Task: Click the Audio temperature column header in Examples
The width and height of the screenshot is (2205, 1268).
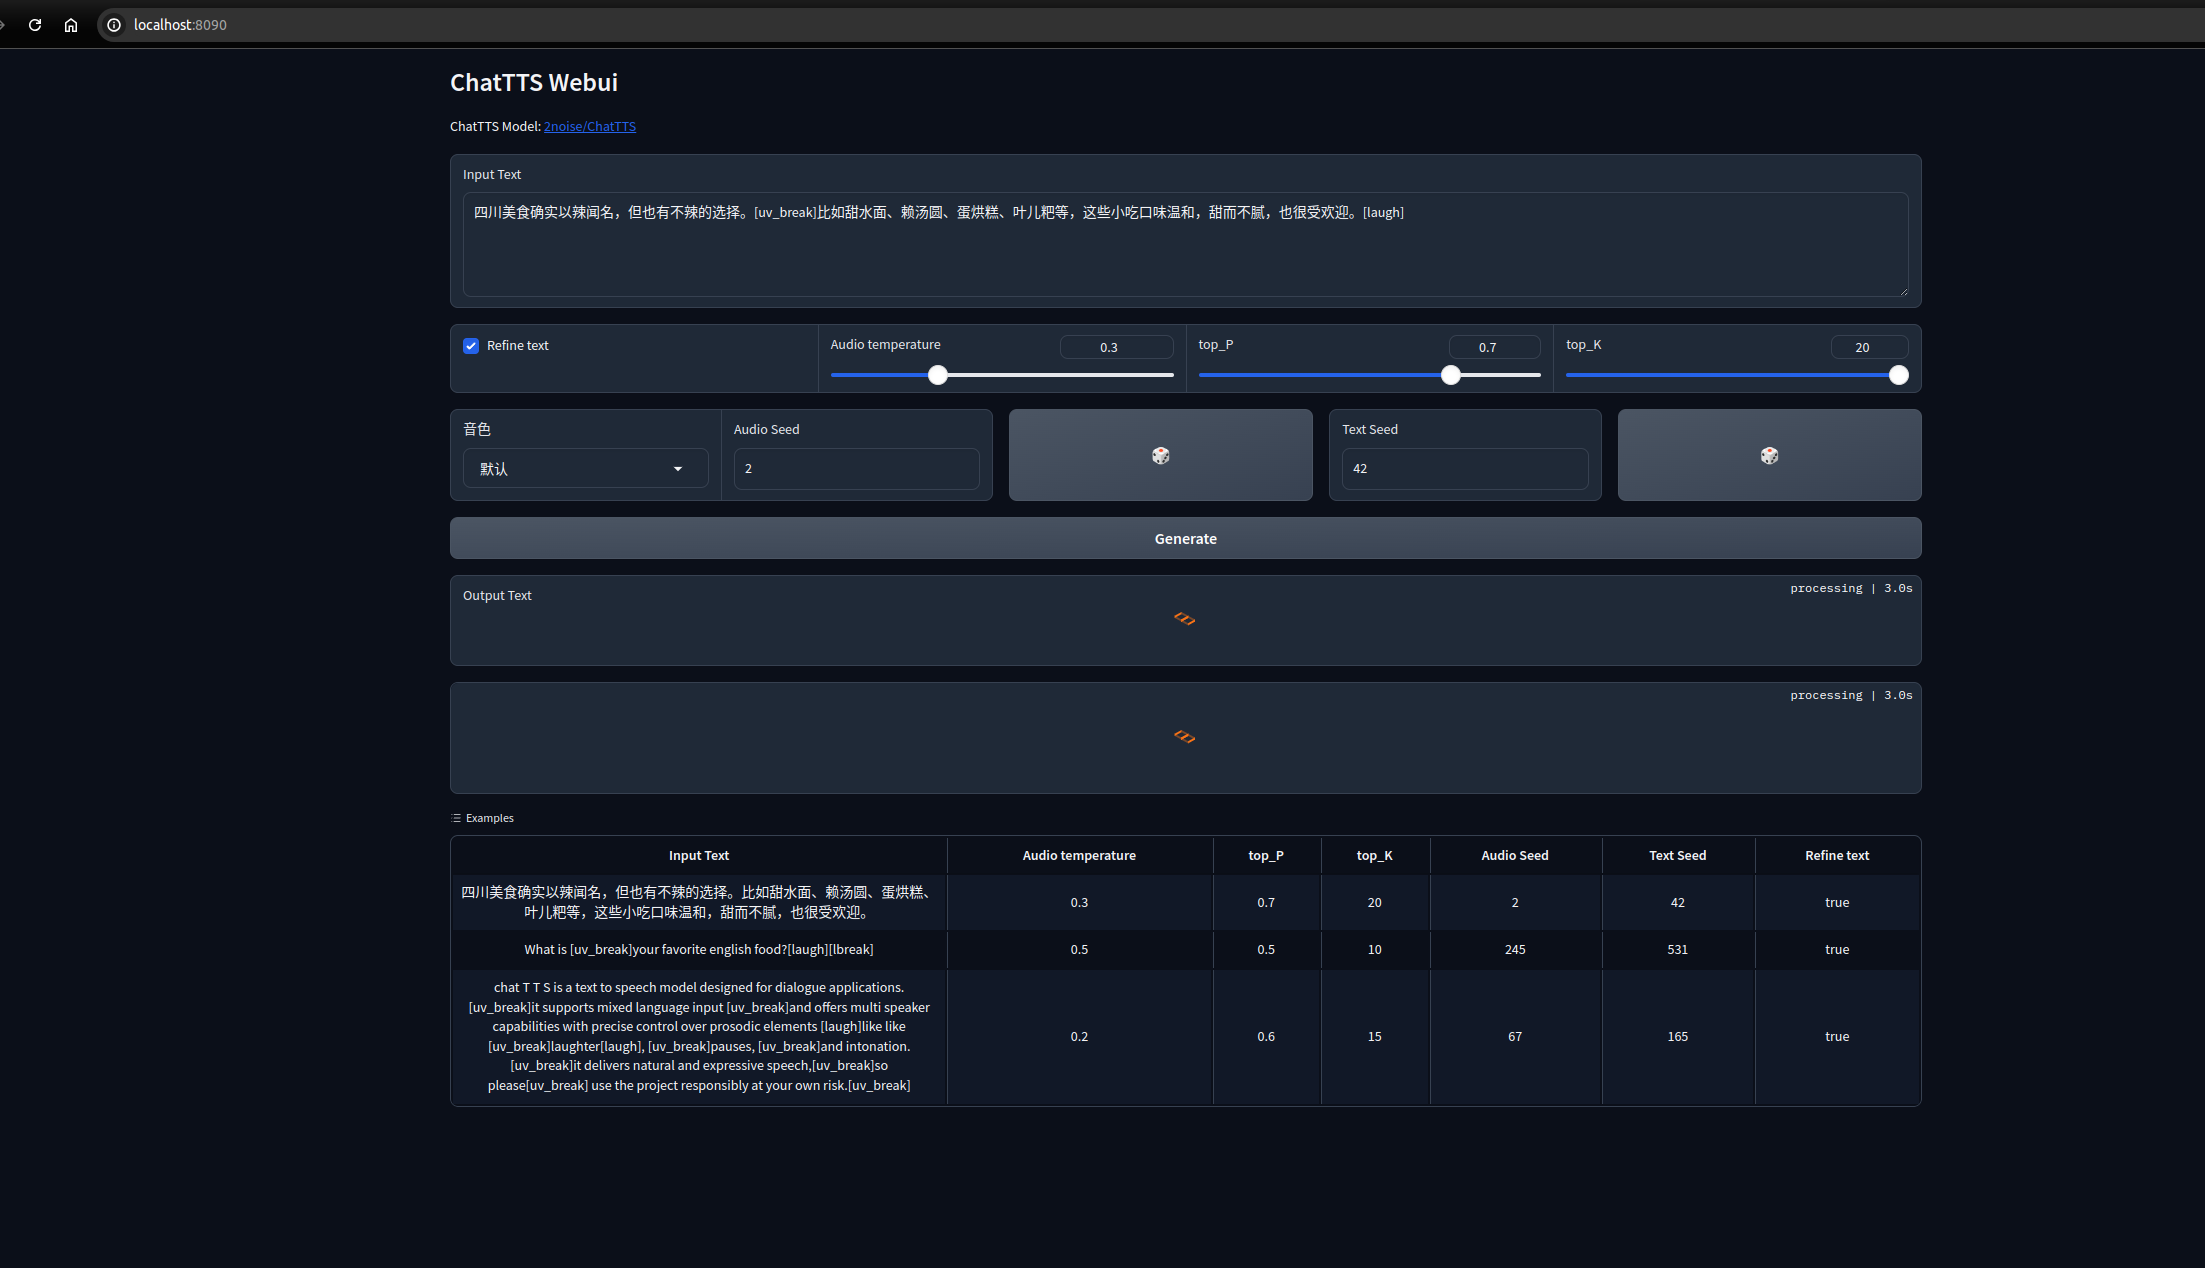Action: tap(1079, 856)
